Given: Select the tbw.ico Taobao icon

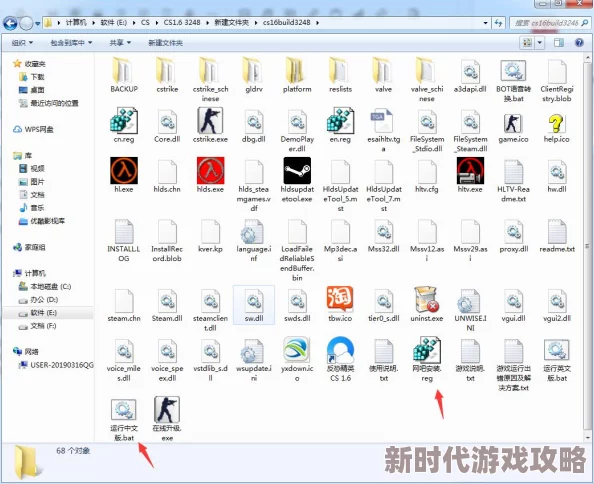Looking at the screenshot, I should click(340, 304).
